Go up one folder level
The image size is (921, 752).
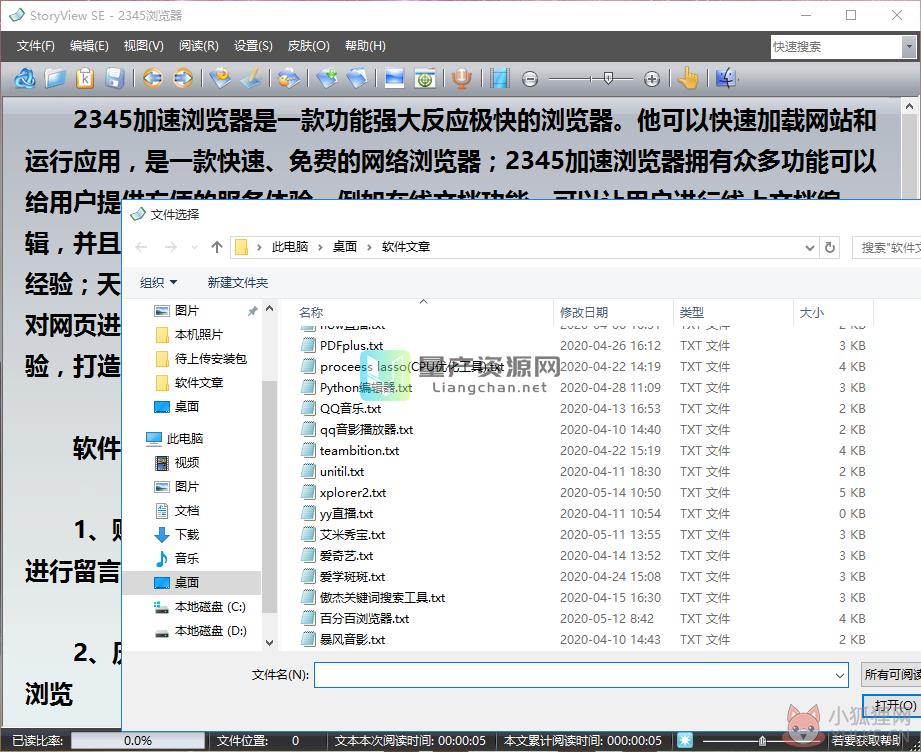(x=217, y=247)
